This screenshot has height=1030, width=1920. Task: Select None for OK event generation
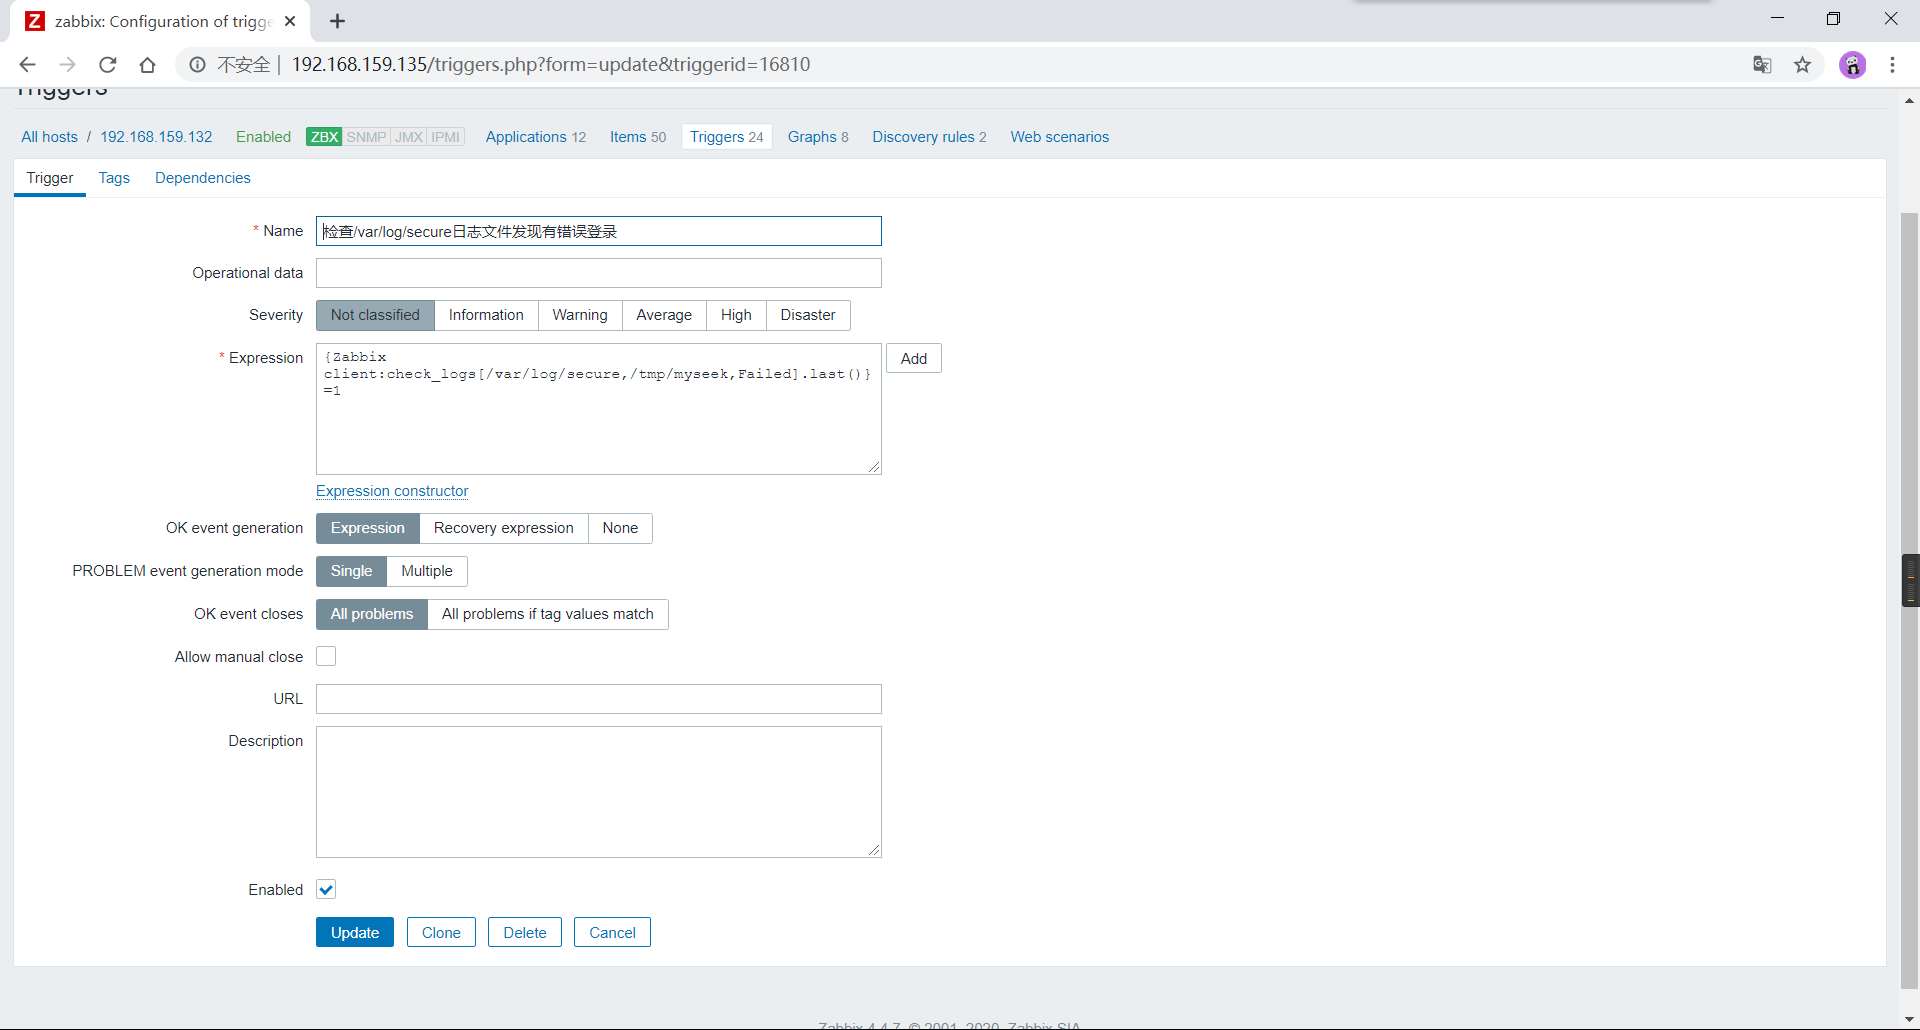pos(620,528)
